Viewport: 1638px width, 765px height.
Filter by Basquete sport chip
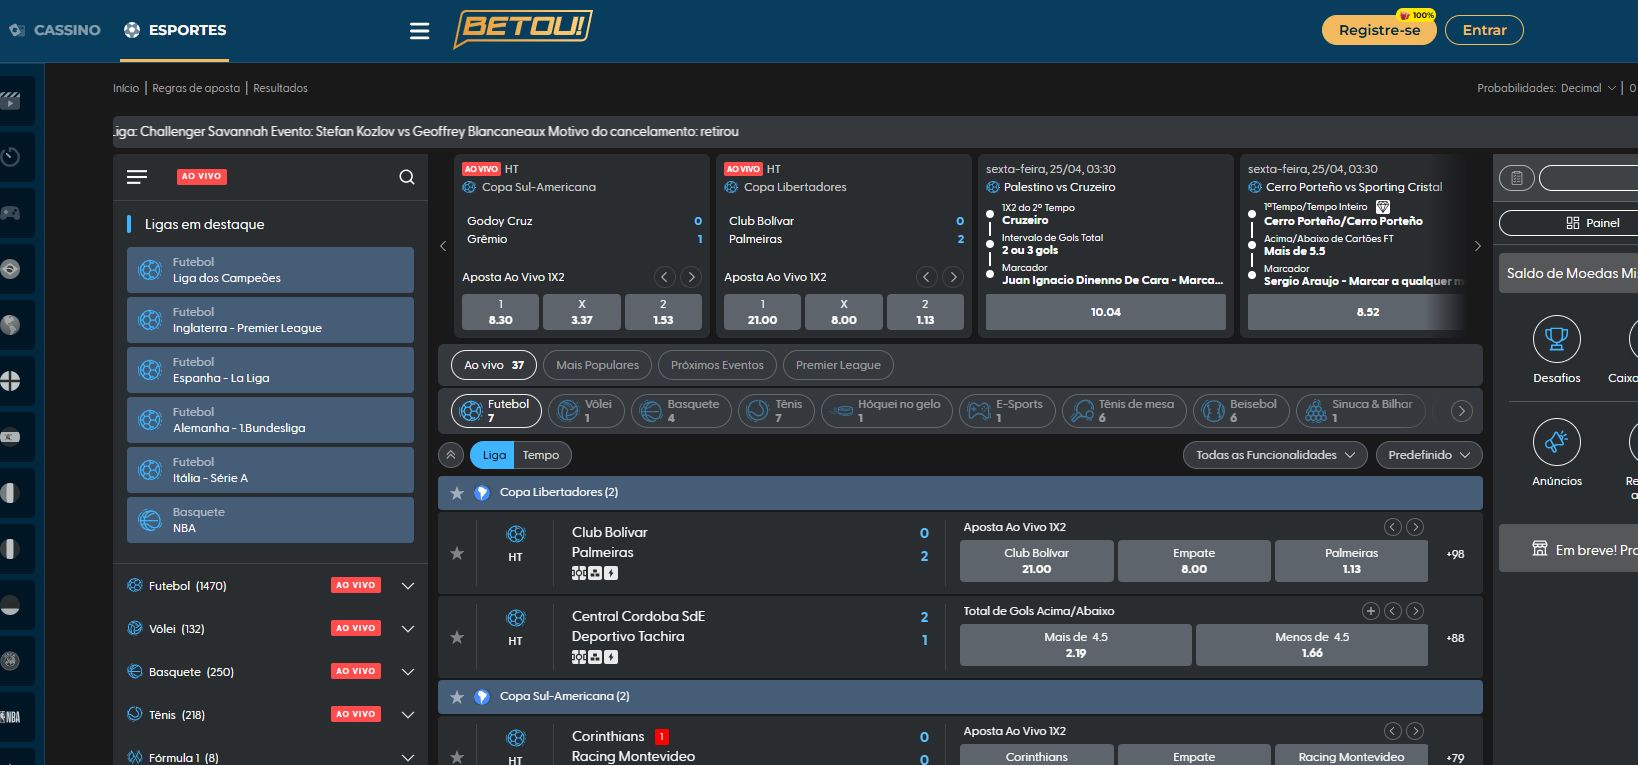(681, 411)
